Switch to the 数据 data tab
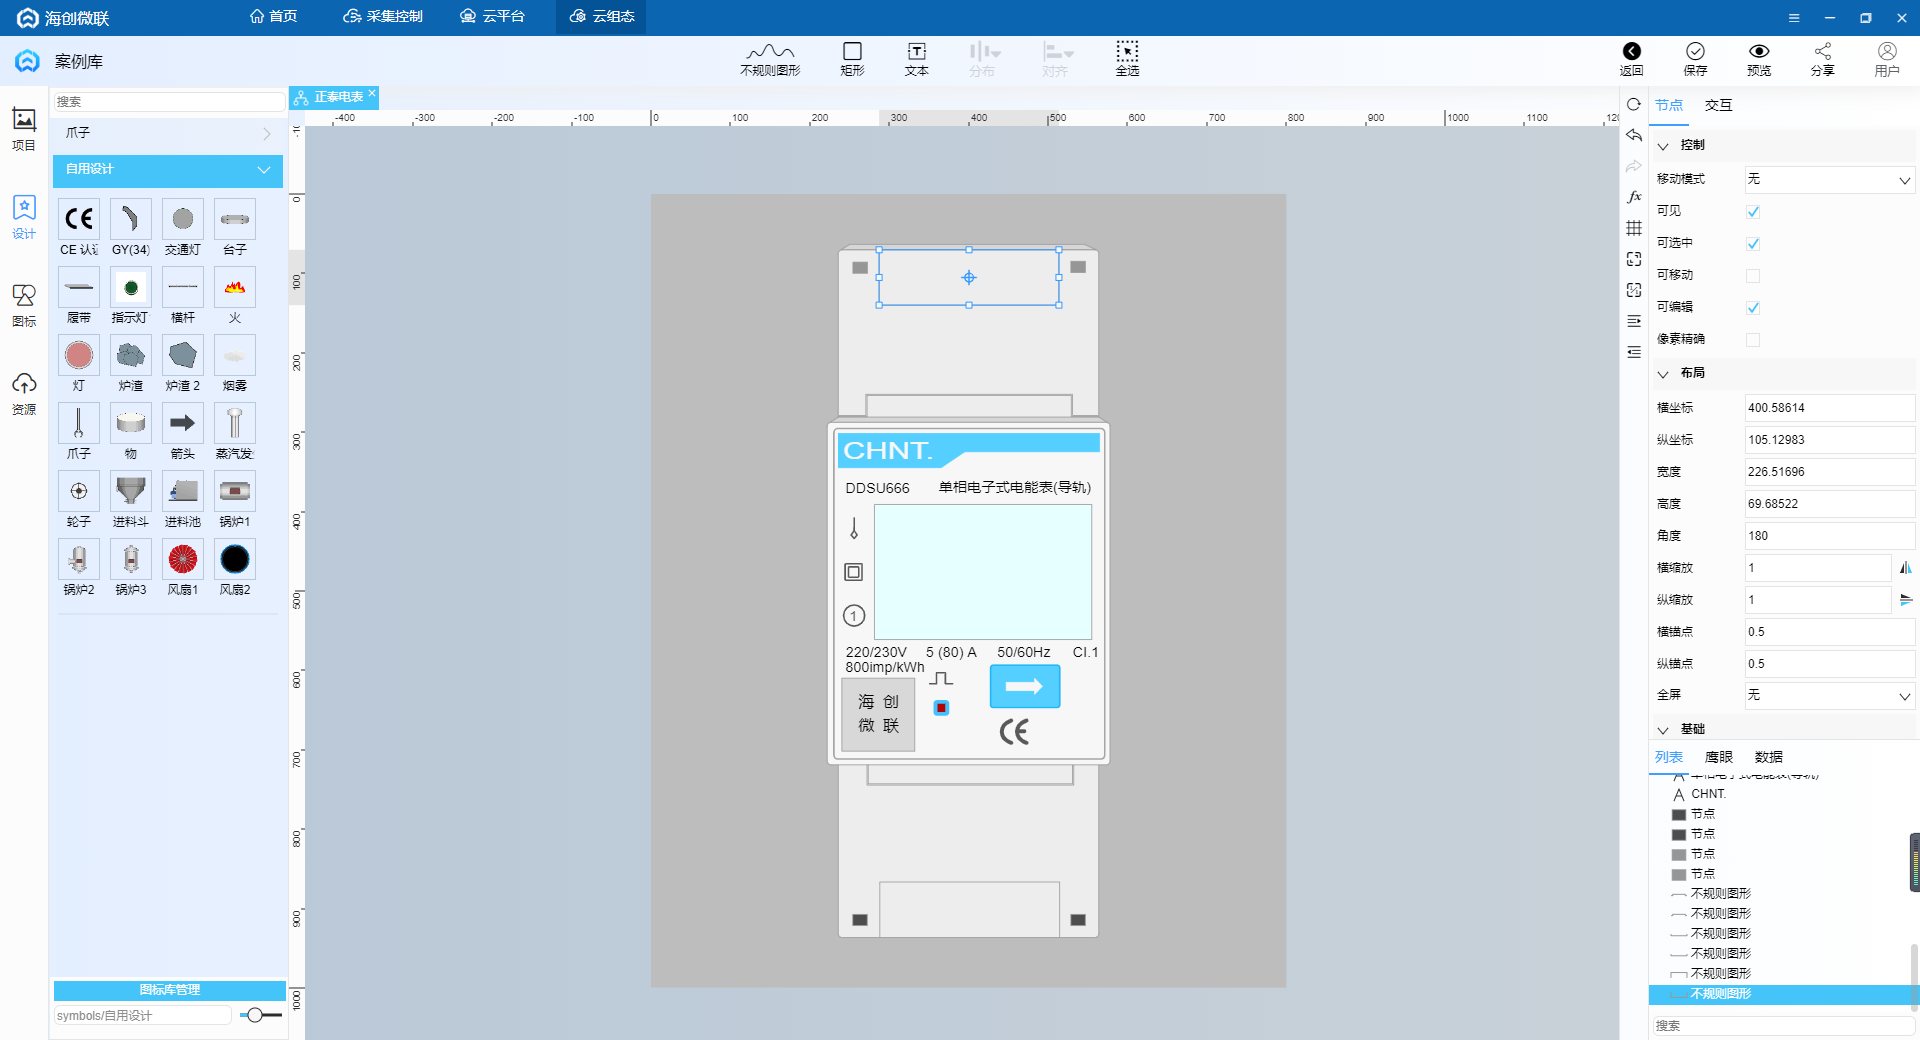 point(1768,757)
